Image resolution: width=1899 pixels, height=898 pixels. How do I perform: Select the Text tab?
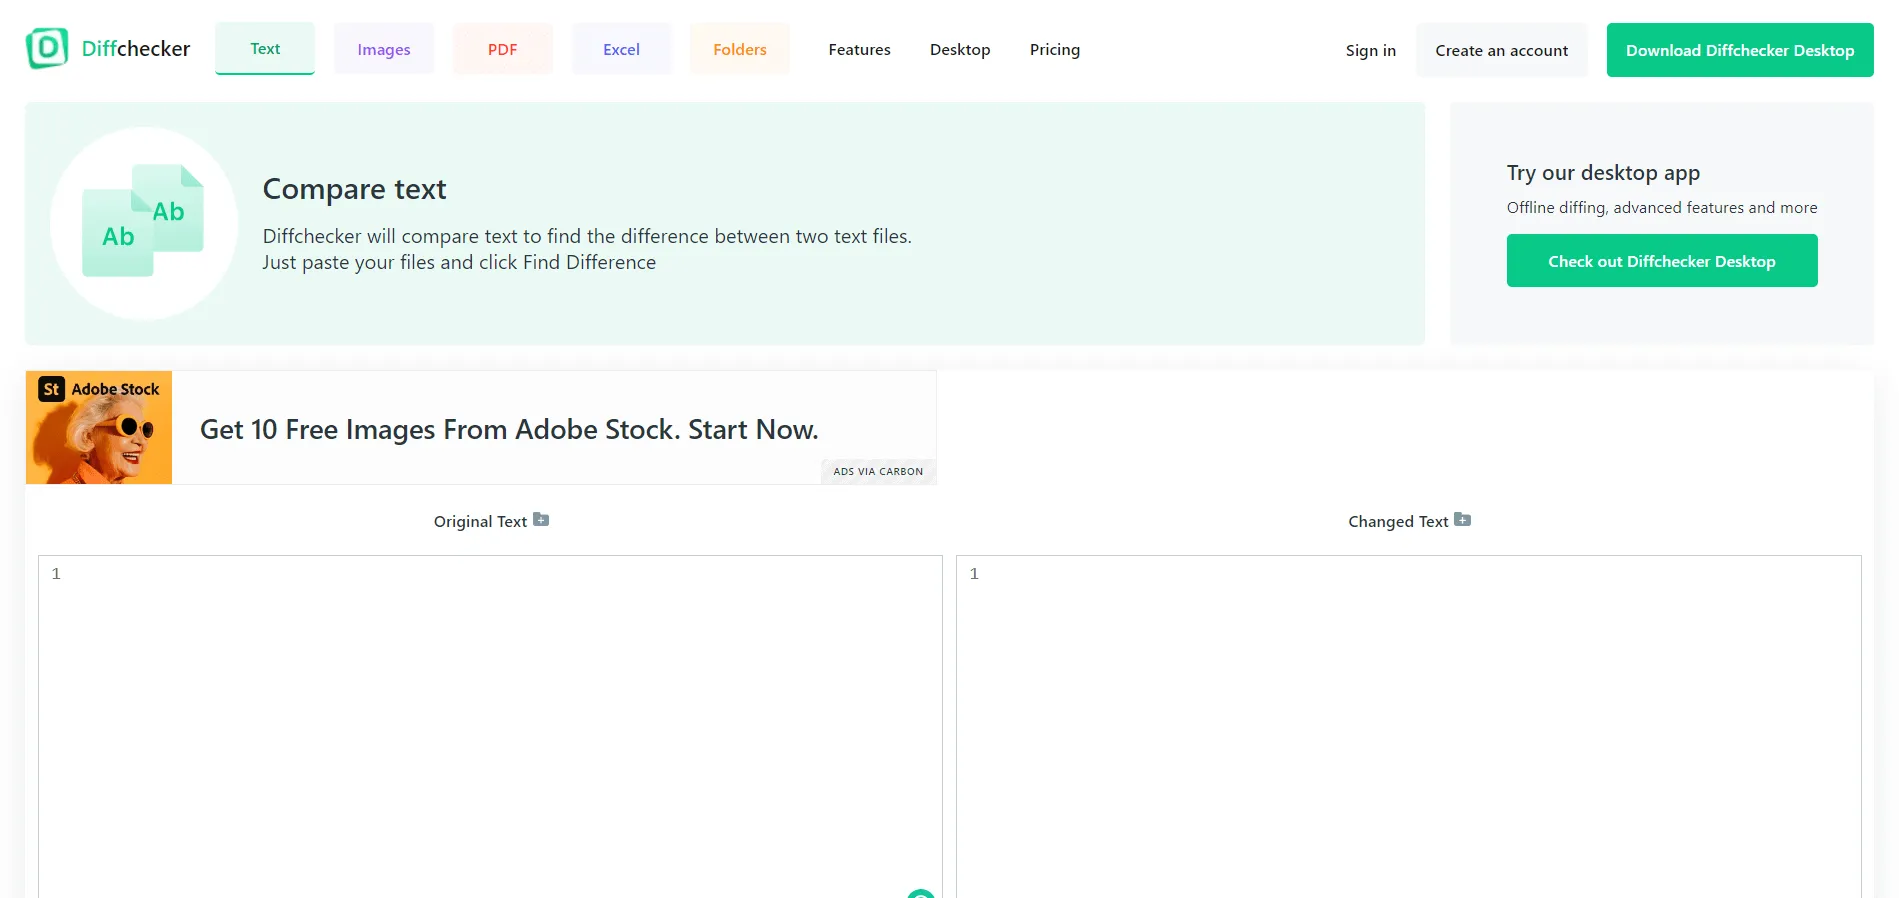[265, 48]
